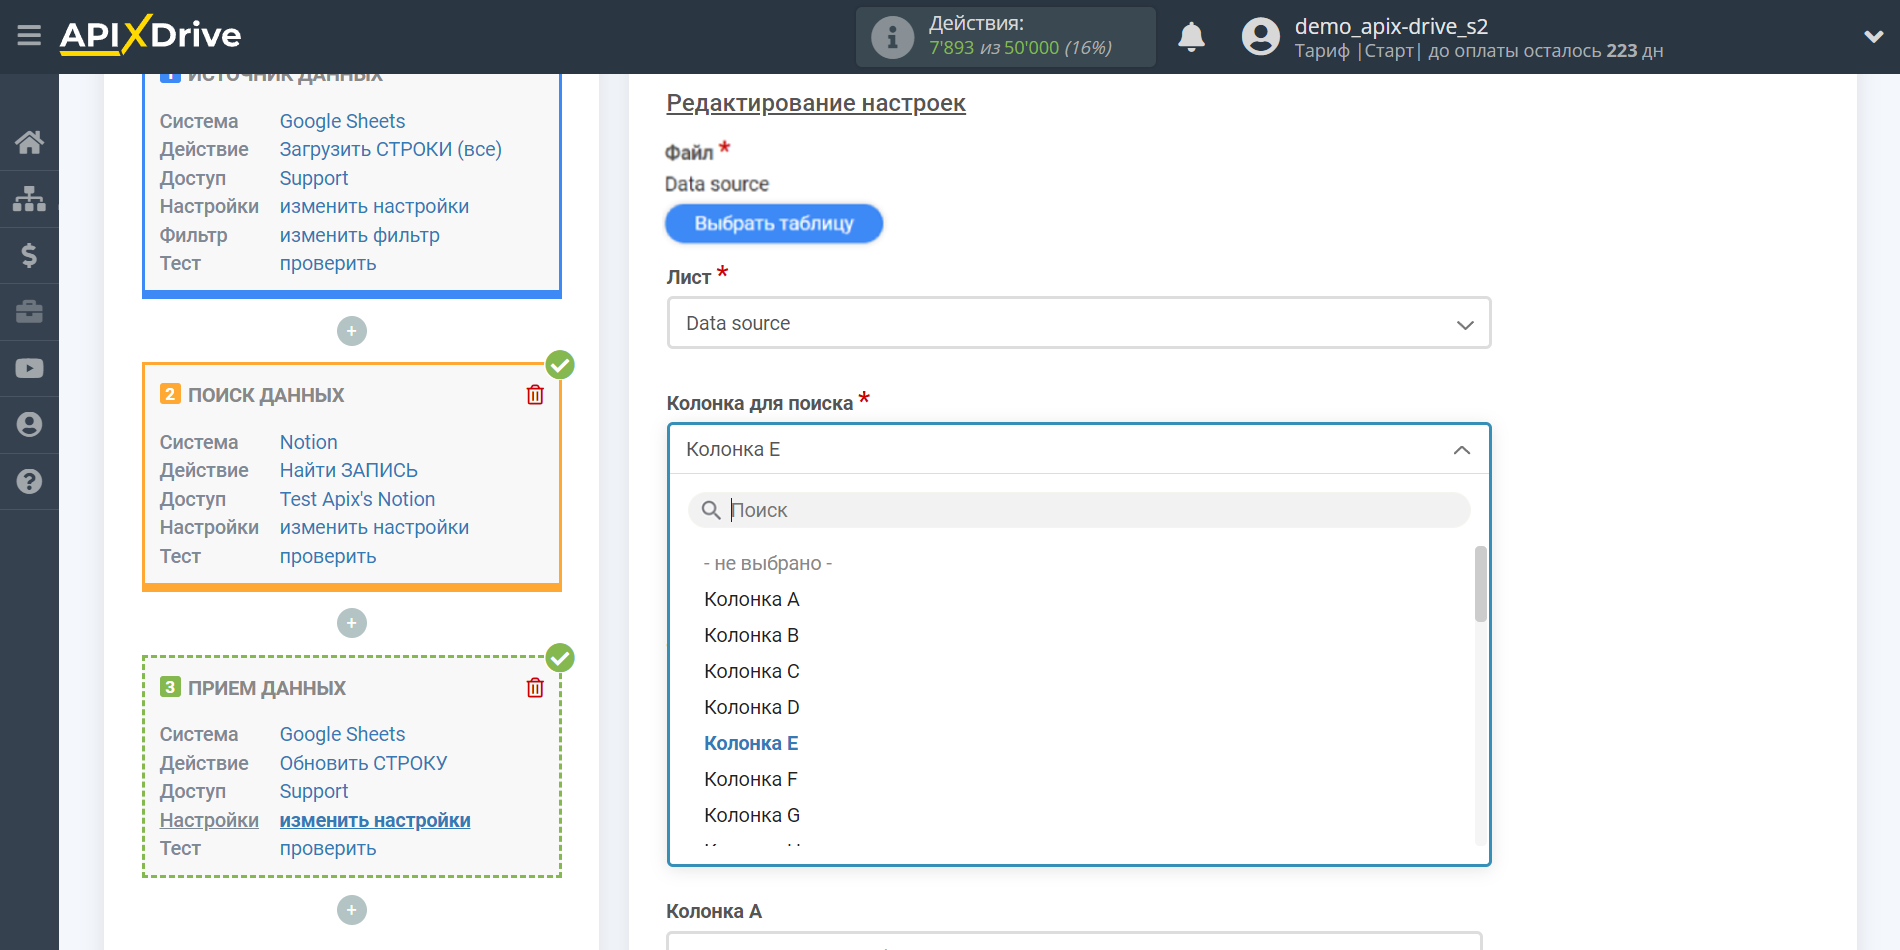
Task: Click Обновить СТРОКУ link
Action: (364, 763)
